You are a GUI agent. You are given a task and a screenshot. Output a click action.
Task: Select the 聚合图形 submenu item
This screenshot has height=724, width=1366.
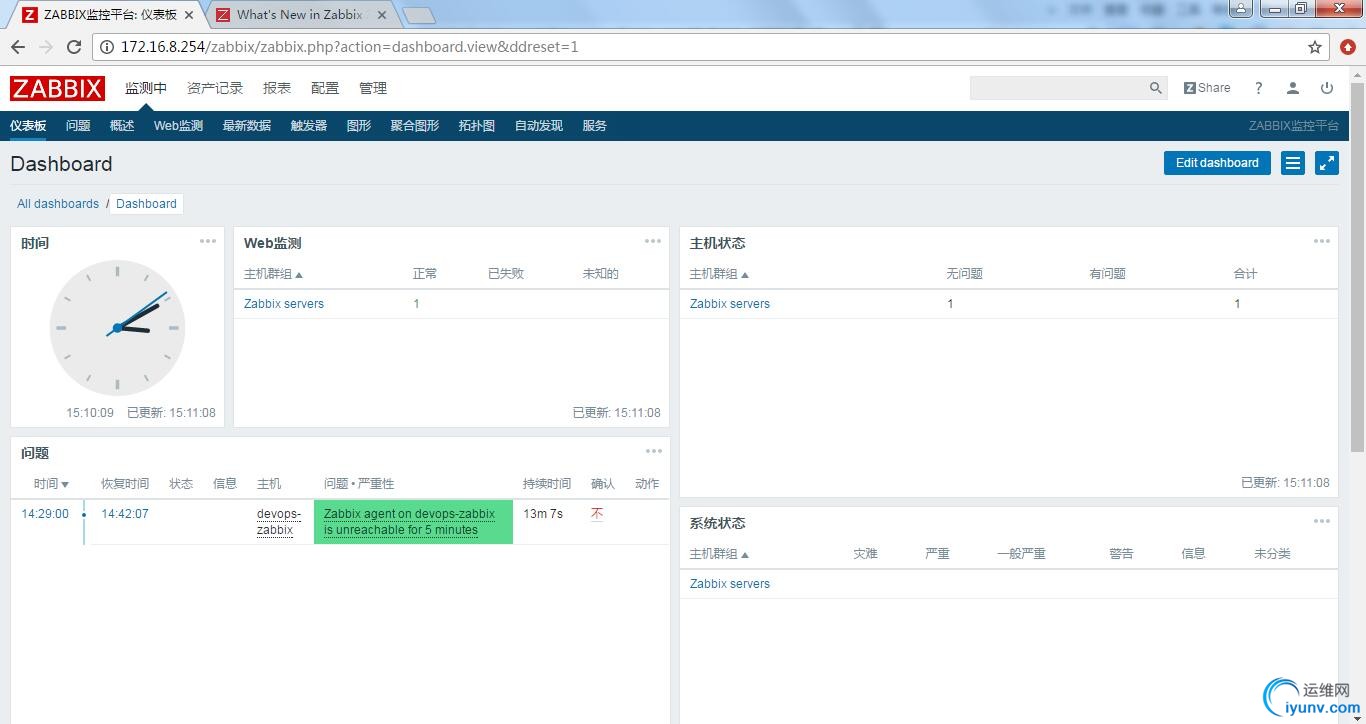(415, 126)
